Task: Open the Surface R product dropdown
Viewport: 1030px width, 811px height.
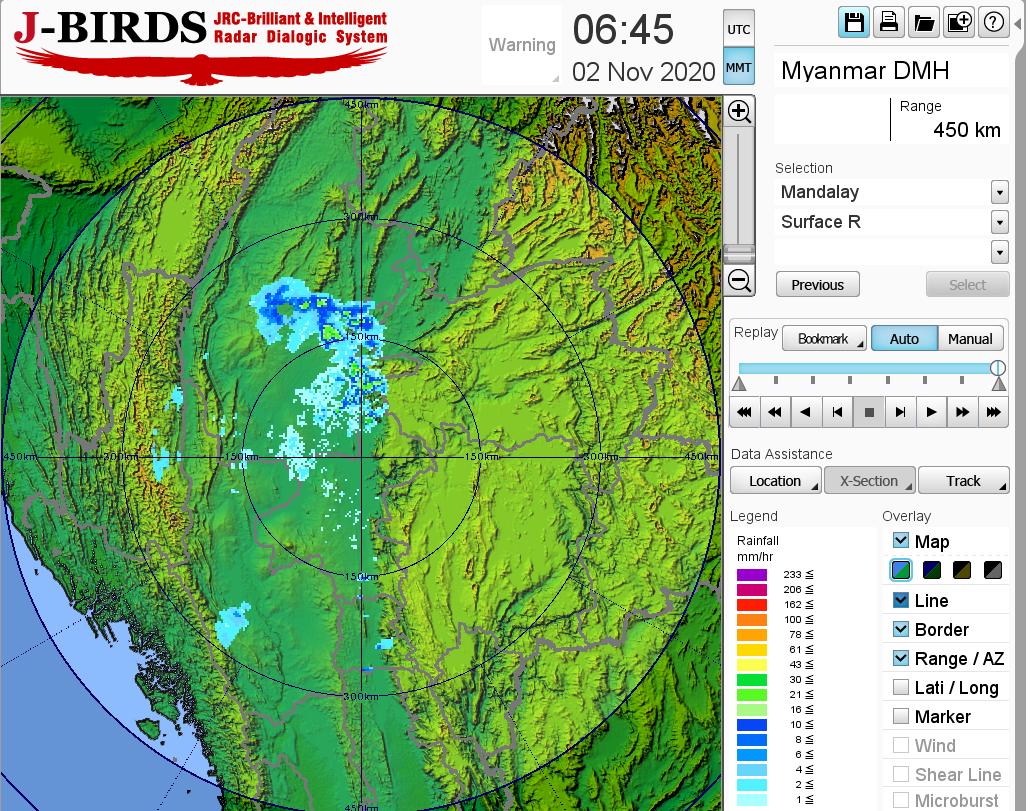Action: coord(999,222)
